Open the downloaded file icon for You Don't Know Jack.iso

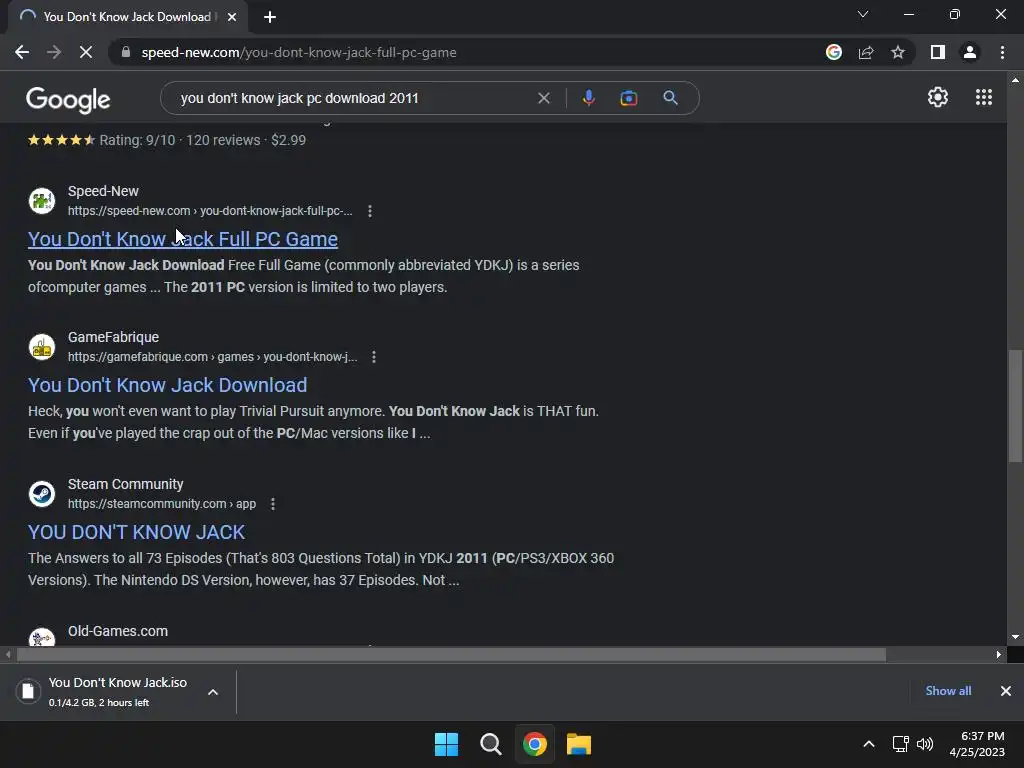click(27, 691)
